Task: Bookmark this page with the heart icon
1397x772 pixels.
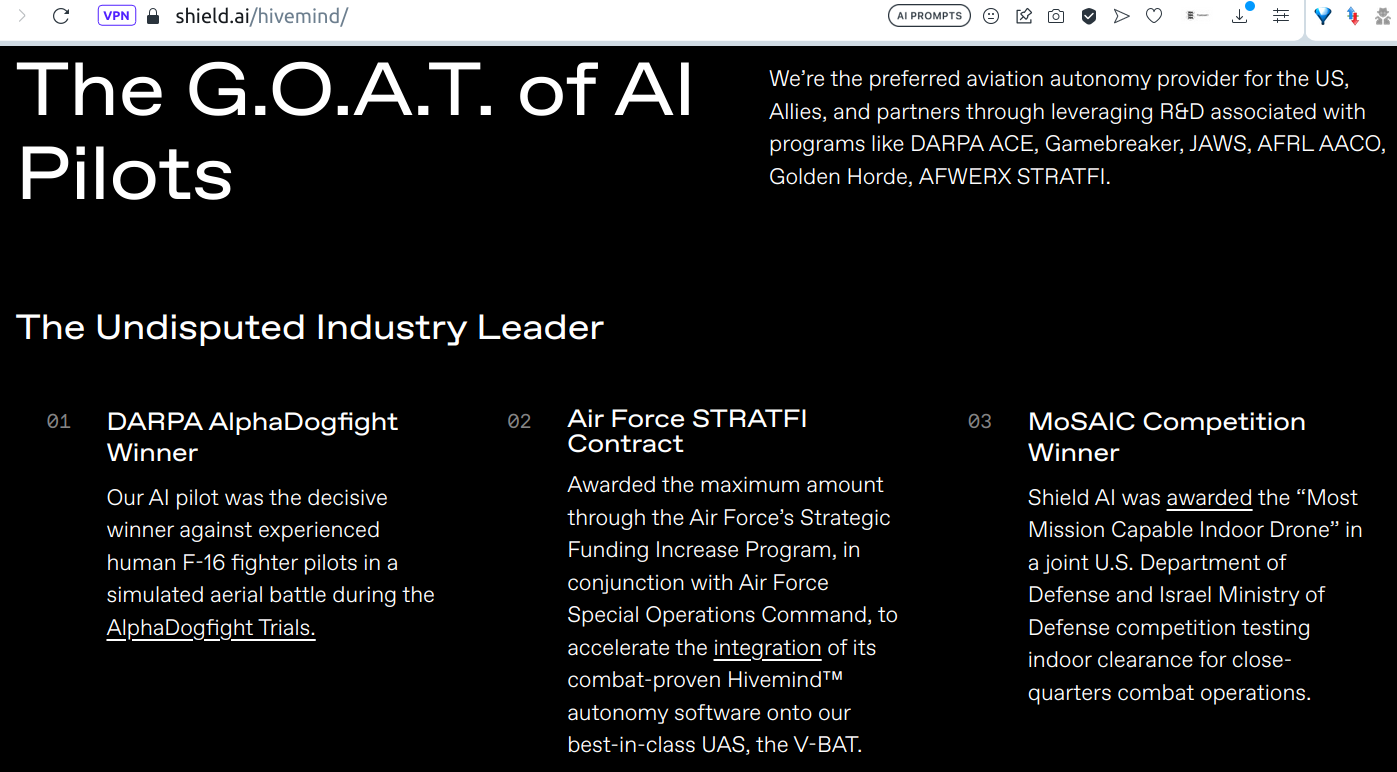Action: 1154,16
